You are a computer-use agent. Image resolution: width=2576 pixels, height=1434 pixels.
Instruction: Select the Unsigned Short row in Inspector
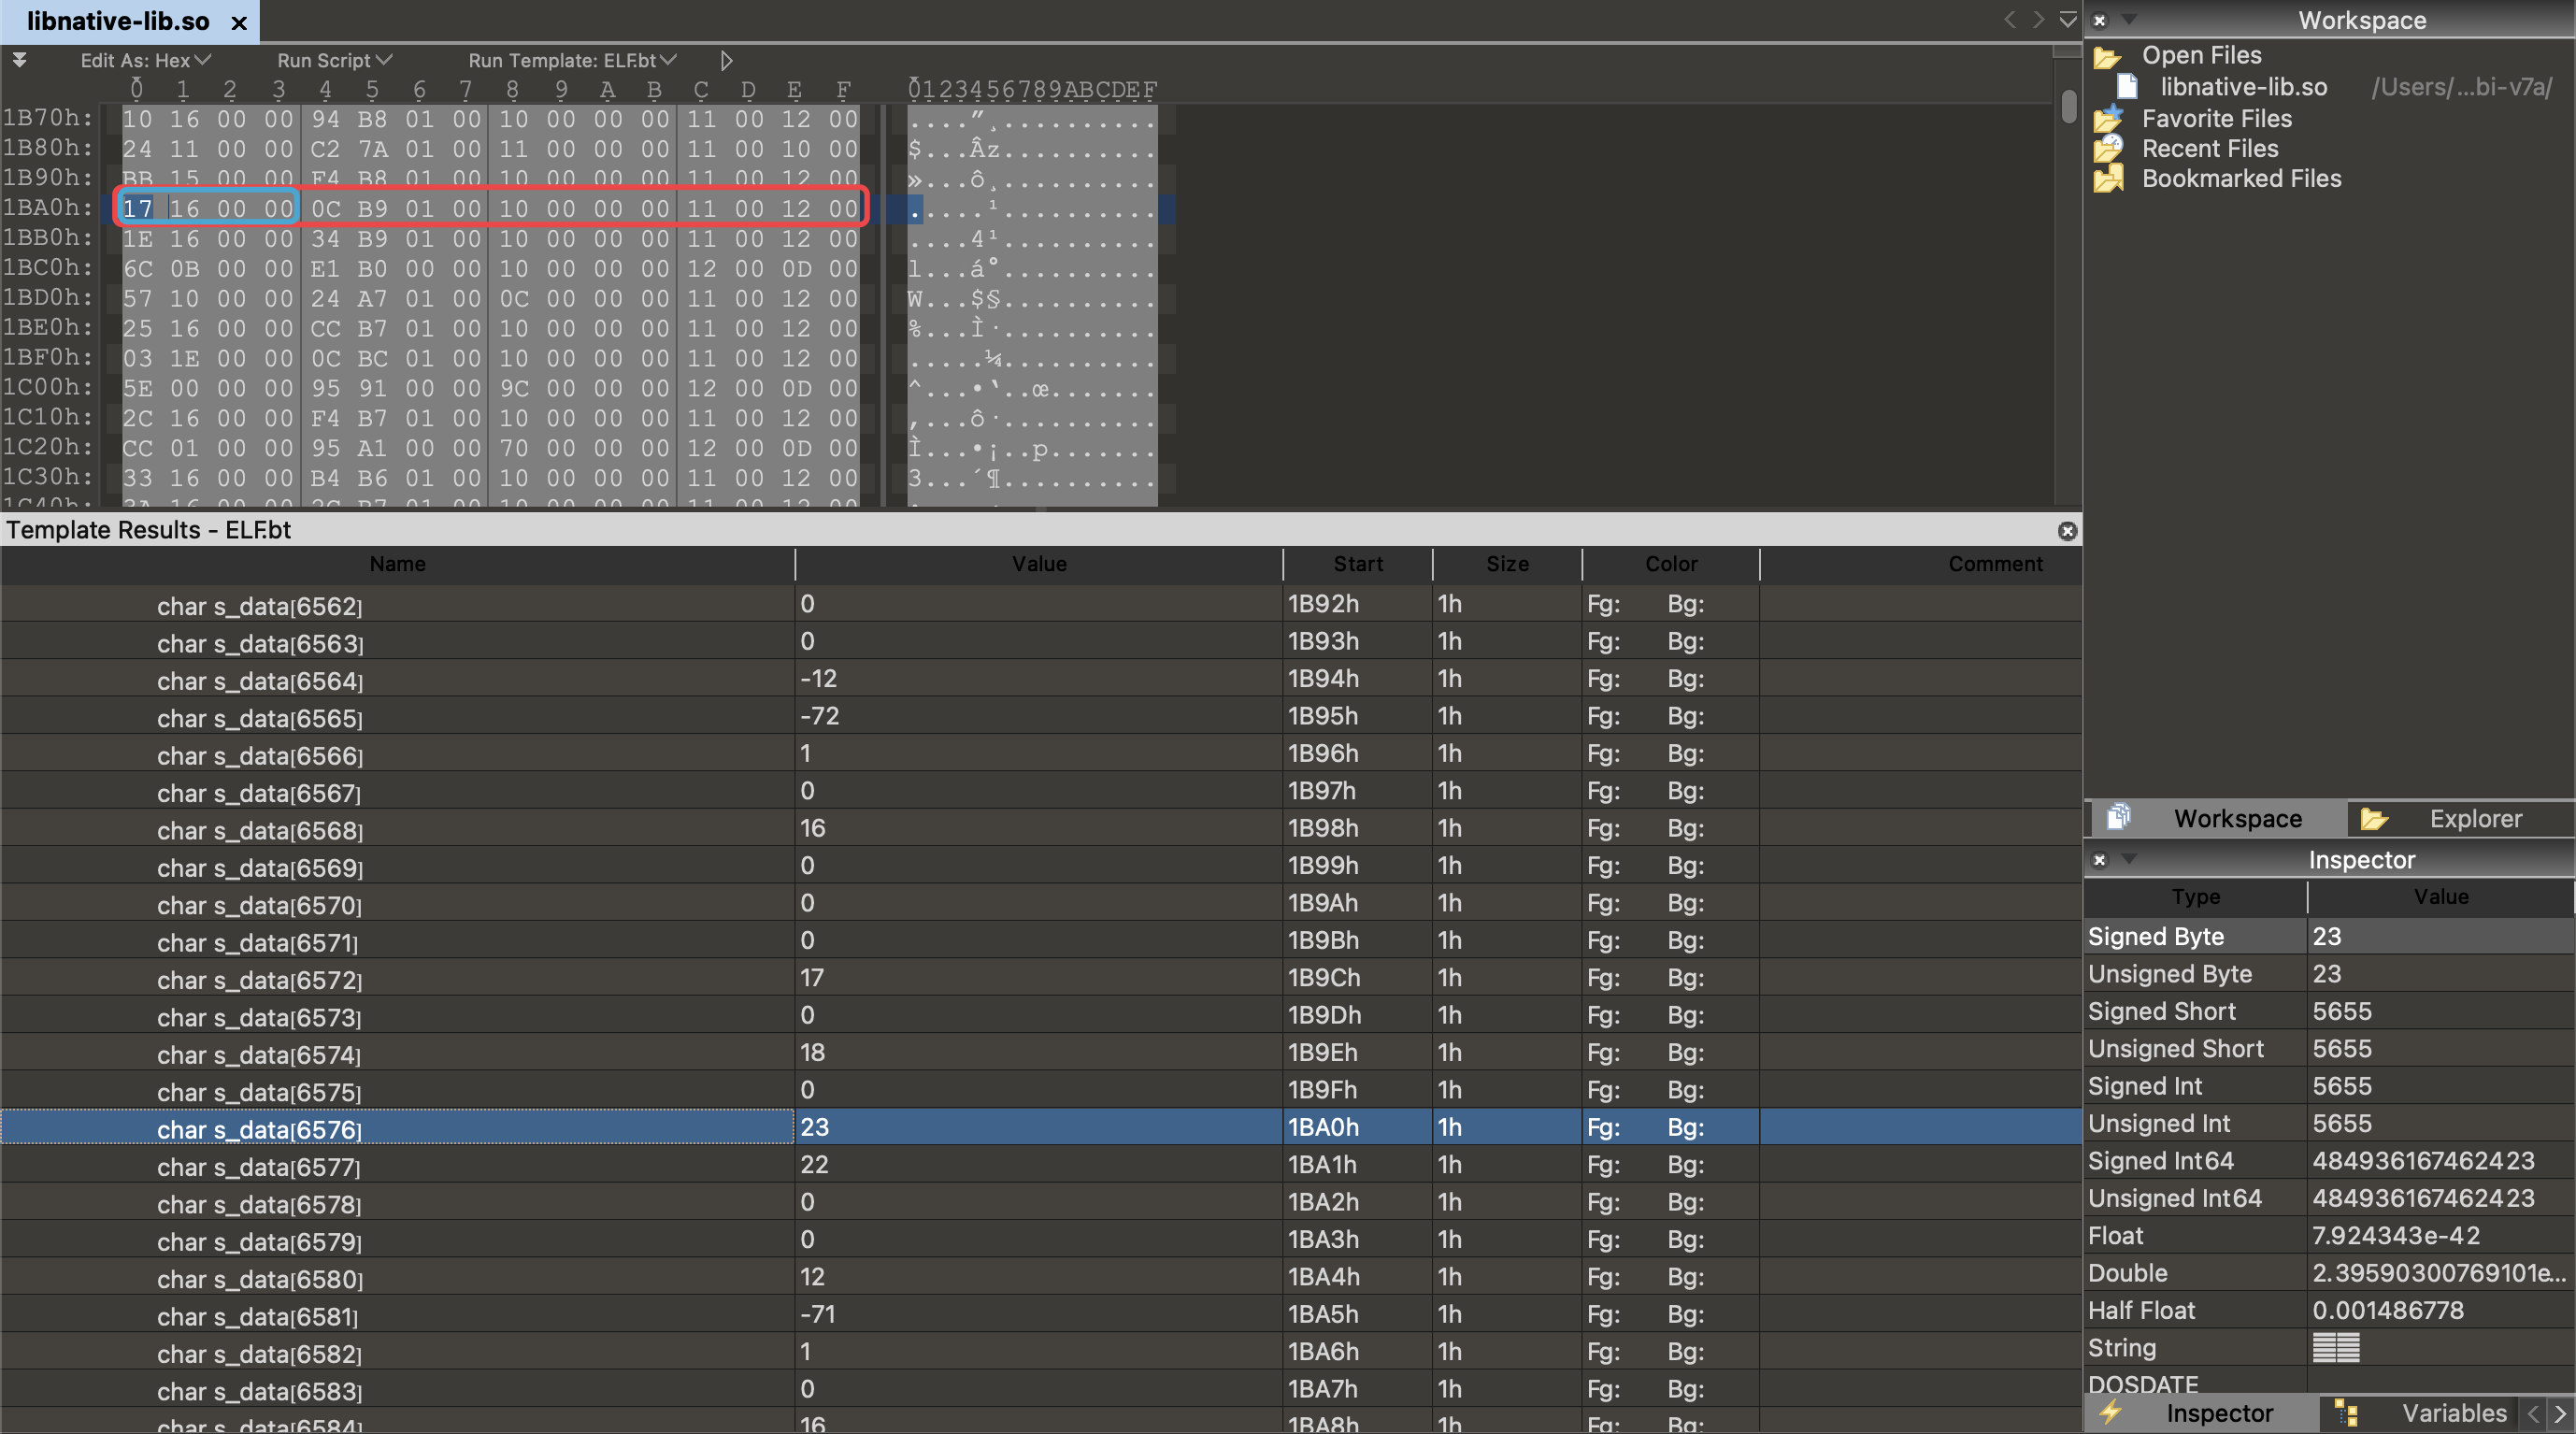[2176, 1049]
